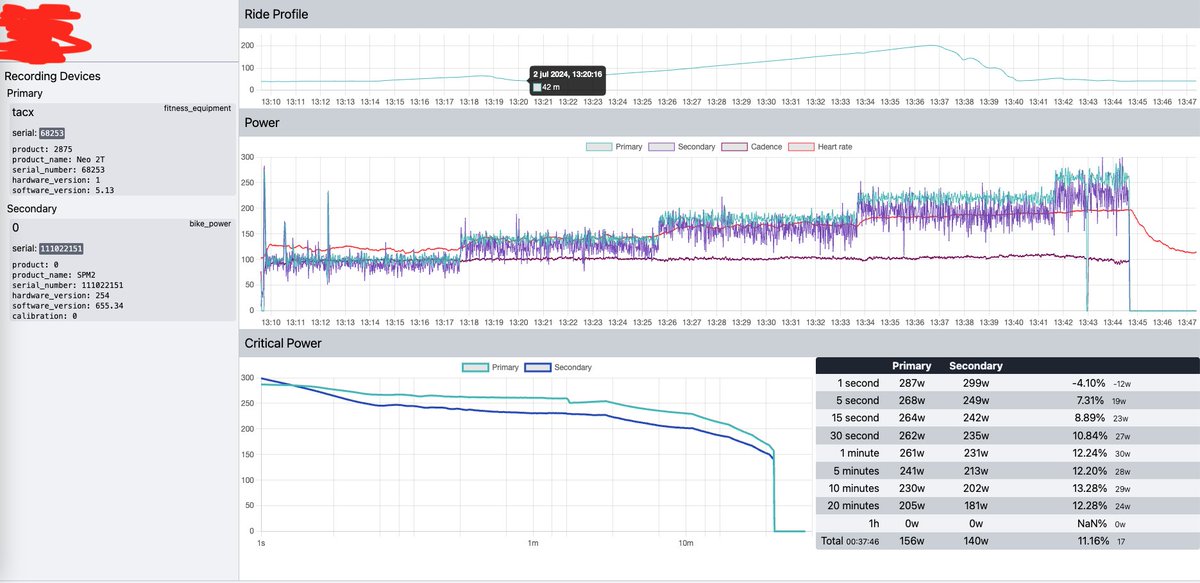Image resolution: width=1200 pixels, height=583 pixels.
Task: Click the highlighted serial badge 68253
Action: 54,132
